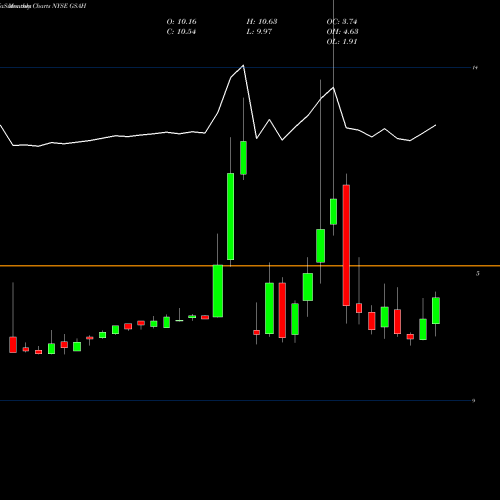Viewport: 500px width, 500px height.
Task: Click the 'OC: 3.74' value
Action: [x=342, y=22]
